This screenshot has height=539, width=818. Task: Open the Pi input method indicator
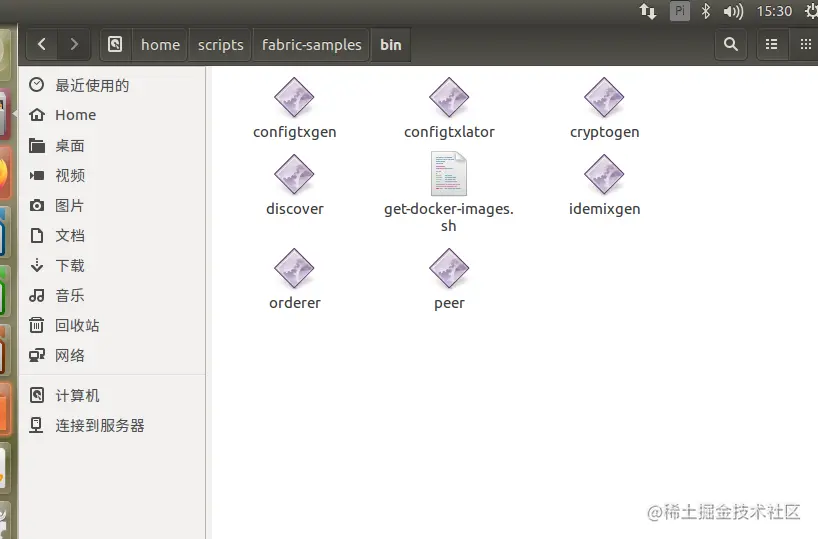680,11
